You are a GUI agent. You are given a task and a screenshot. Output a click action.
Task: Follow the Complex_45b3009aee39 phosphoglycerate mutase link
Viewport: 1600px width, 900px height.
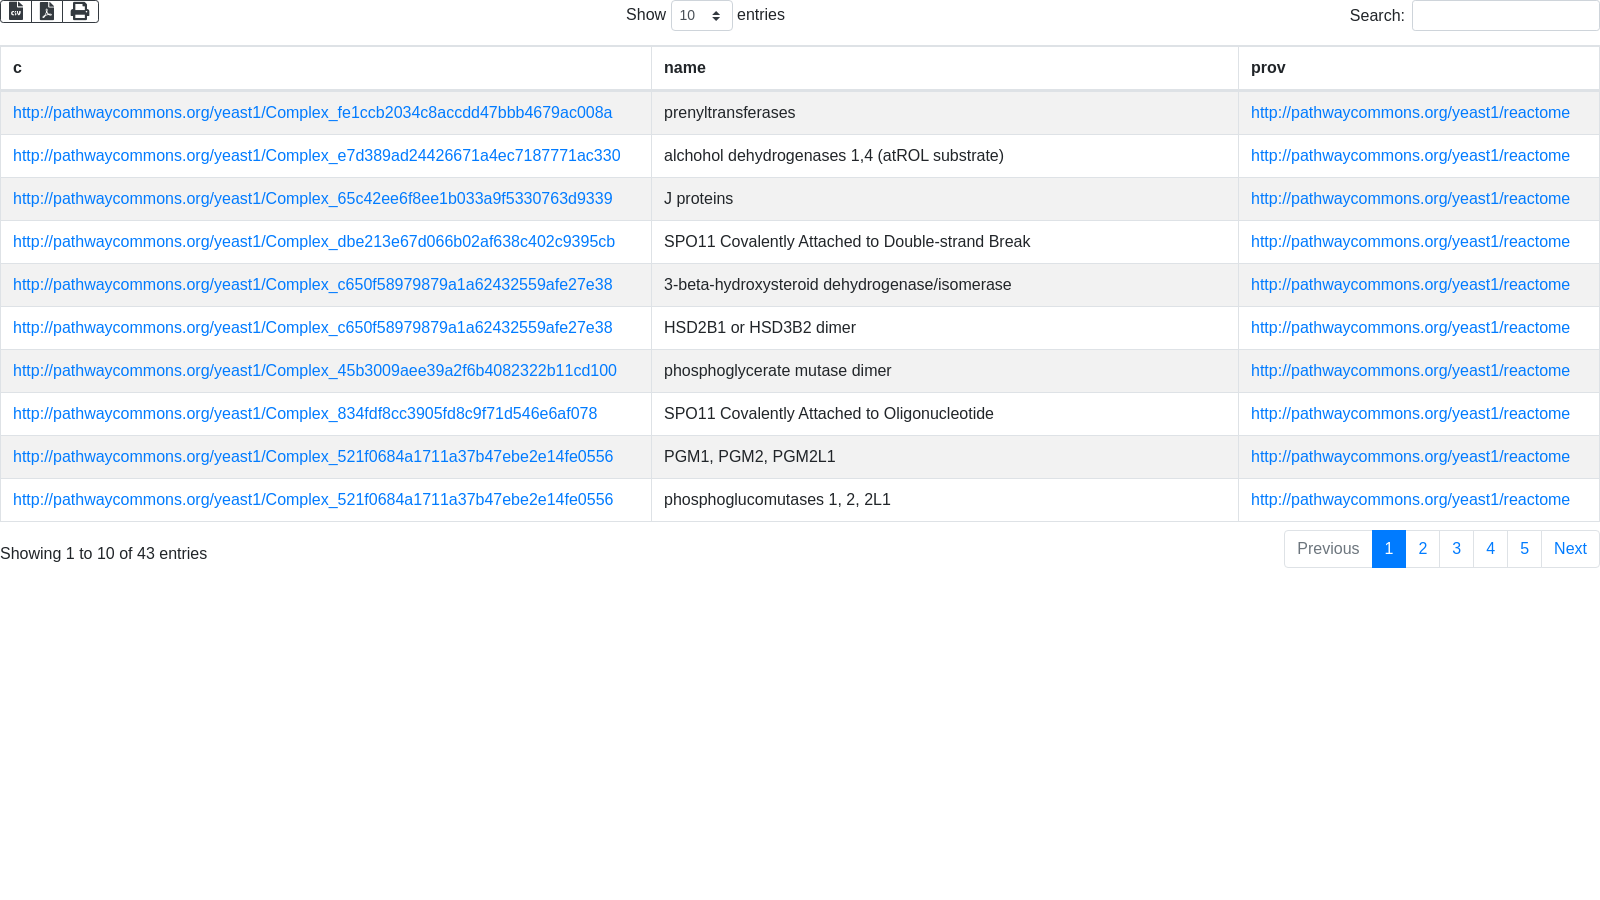coord(314,371)
